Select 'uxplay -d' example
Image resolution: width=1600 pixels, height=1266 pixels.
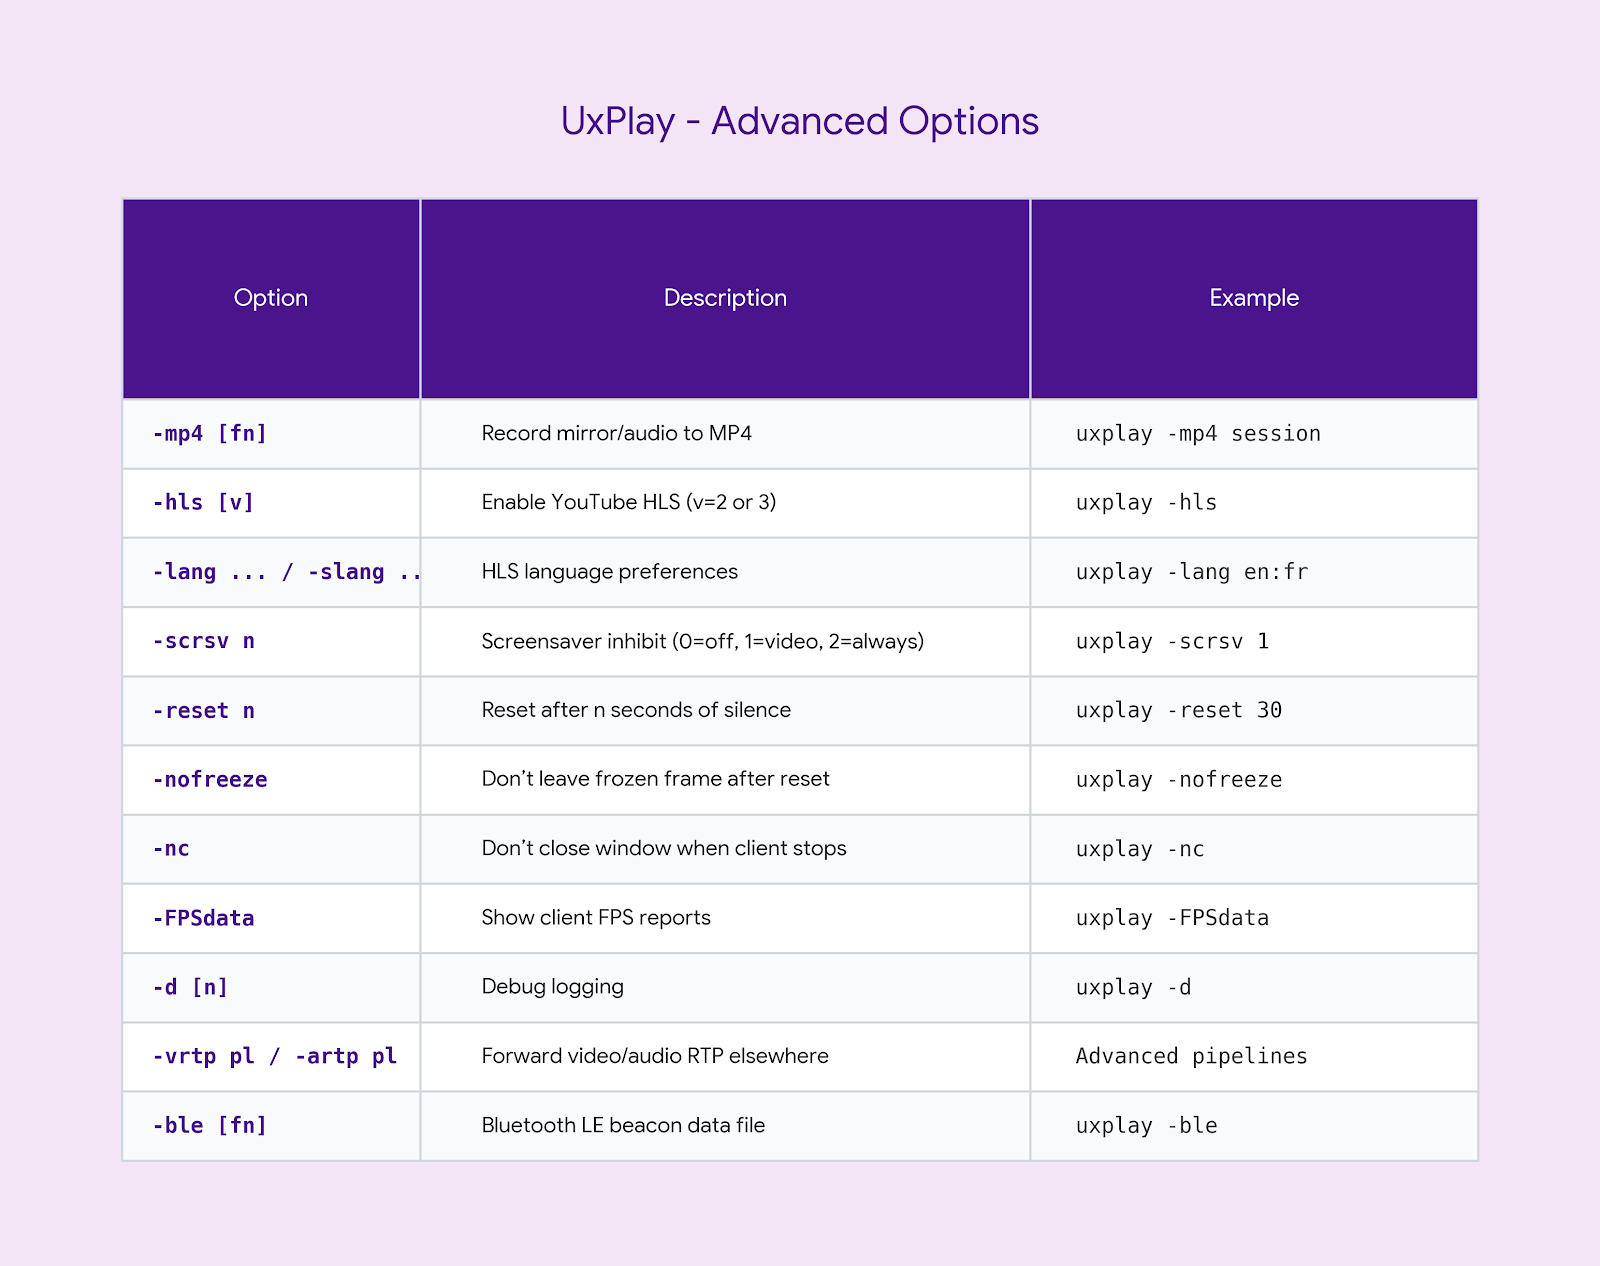[x=1133, y=987]
